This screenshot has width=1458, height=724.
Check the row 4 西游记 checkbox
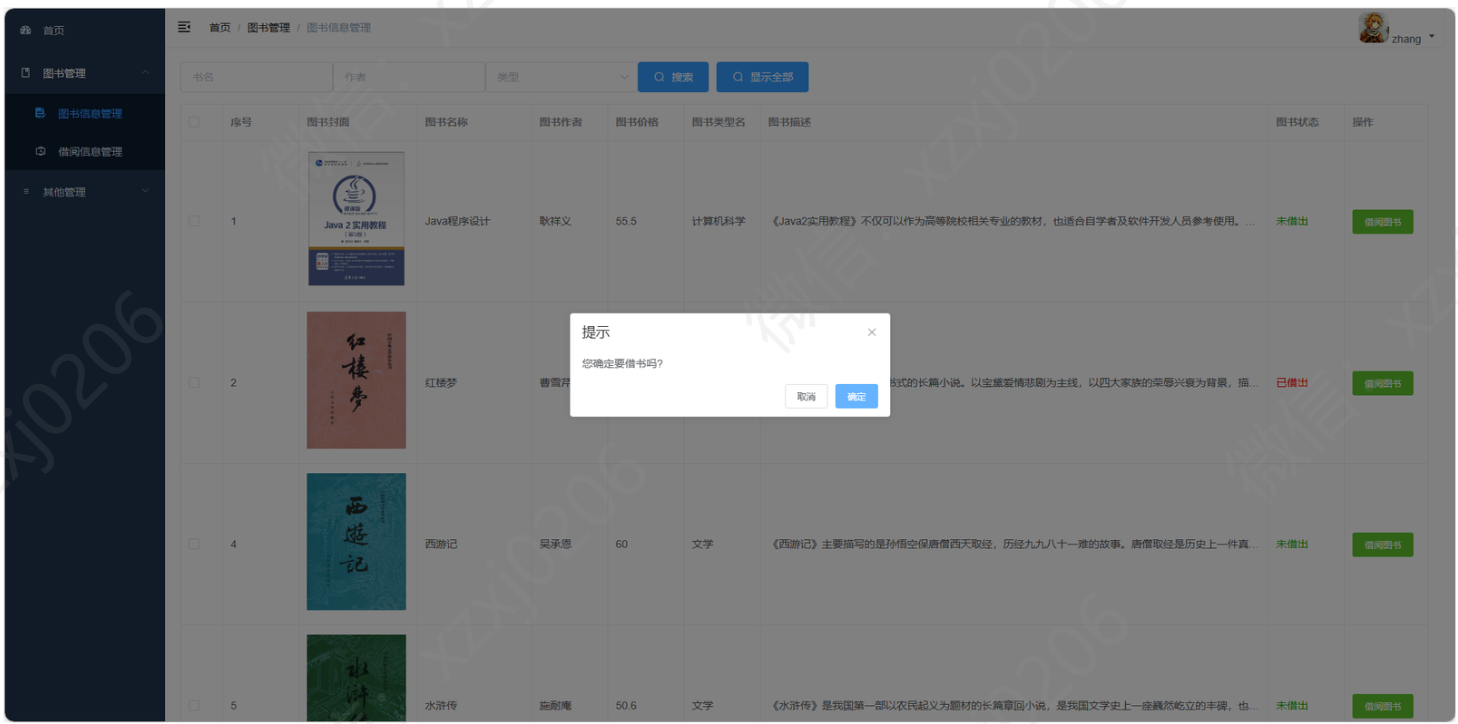(x=194, y=544)
